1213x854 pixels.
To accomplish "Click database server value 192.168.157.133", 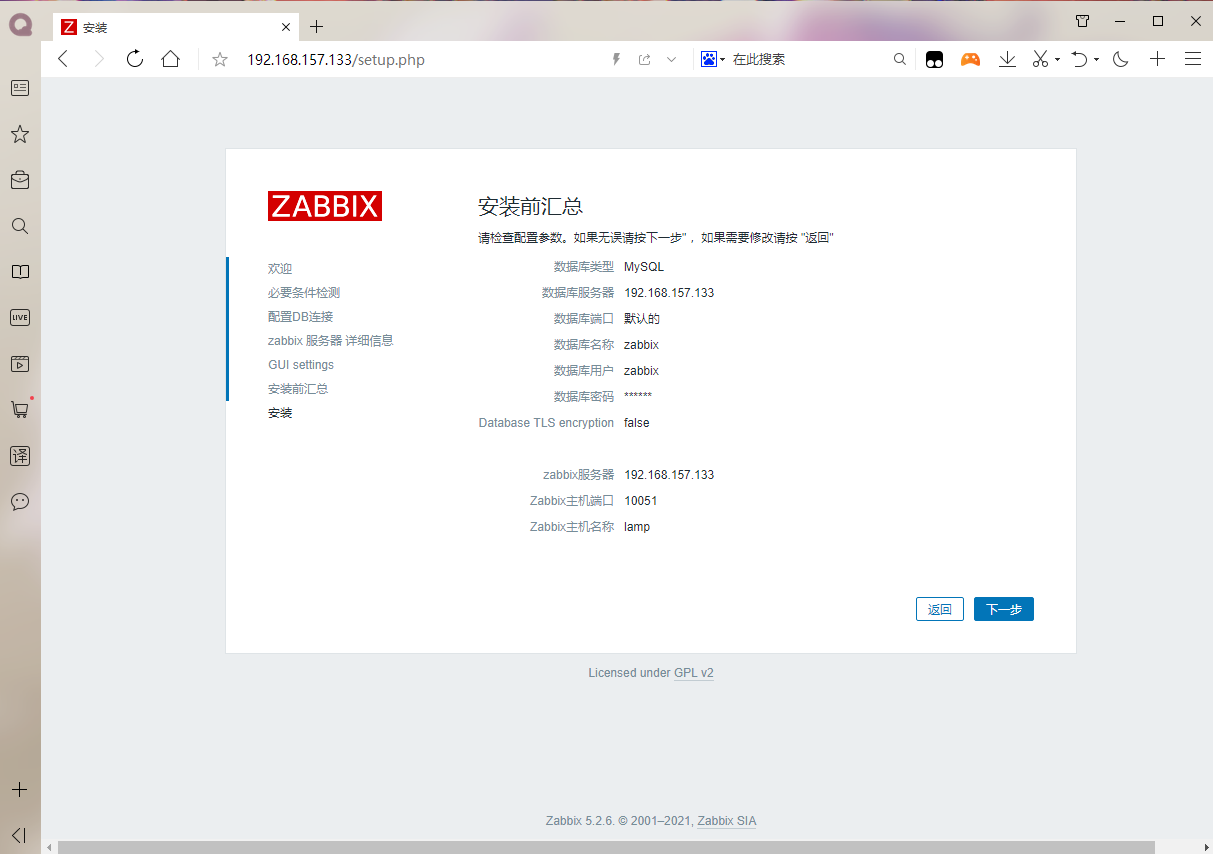I will click(669, 293).
